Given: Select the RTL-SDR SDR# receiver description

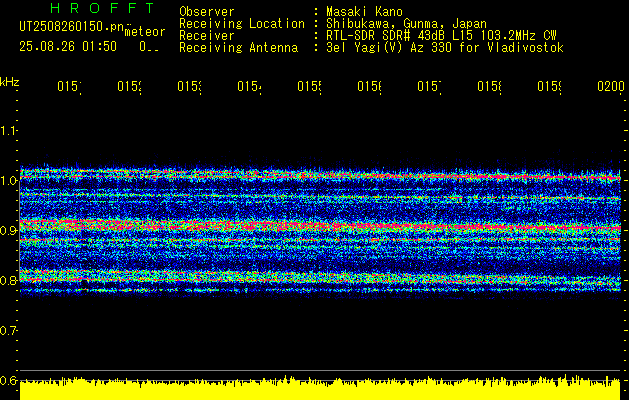Looking at the screenshot, I should [441, 36].
